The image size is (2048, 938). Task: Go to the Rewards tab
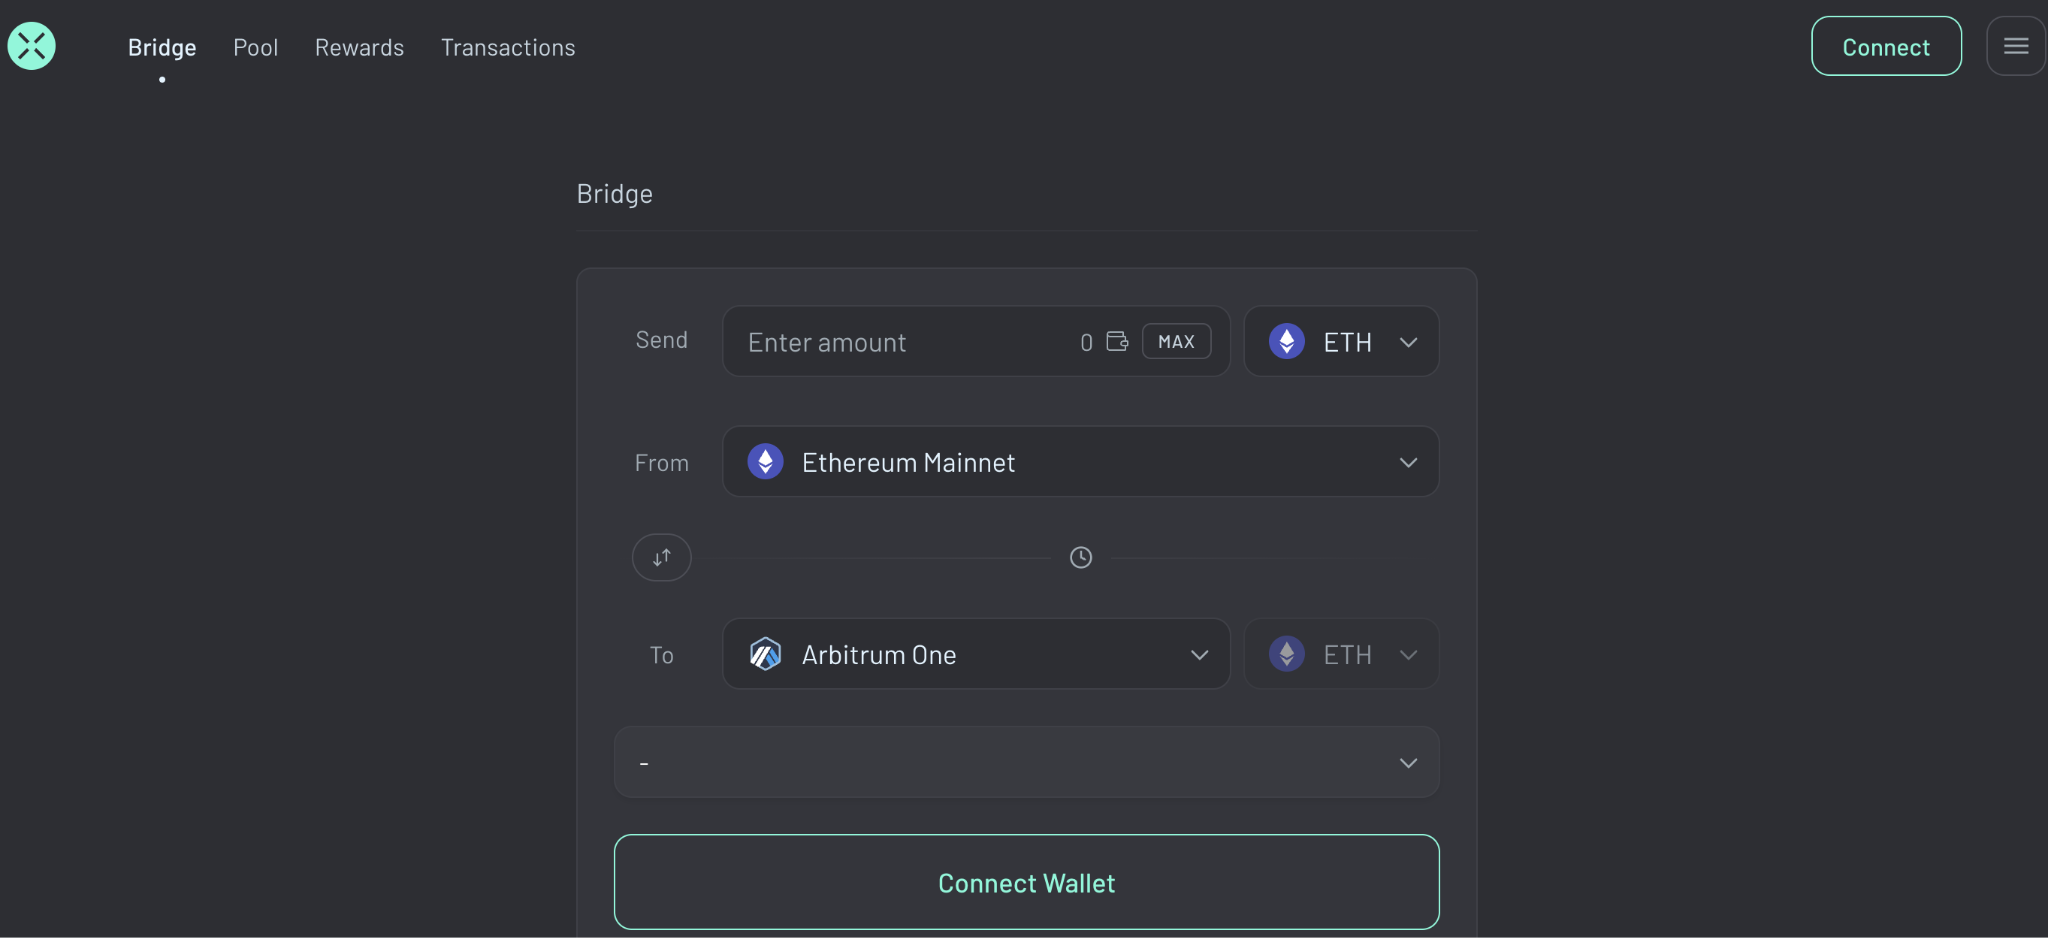pyautogui.click(x=359, y=48)
